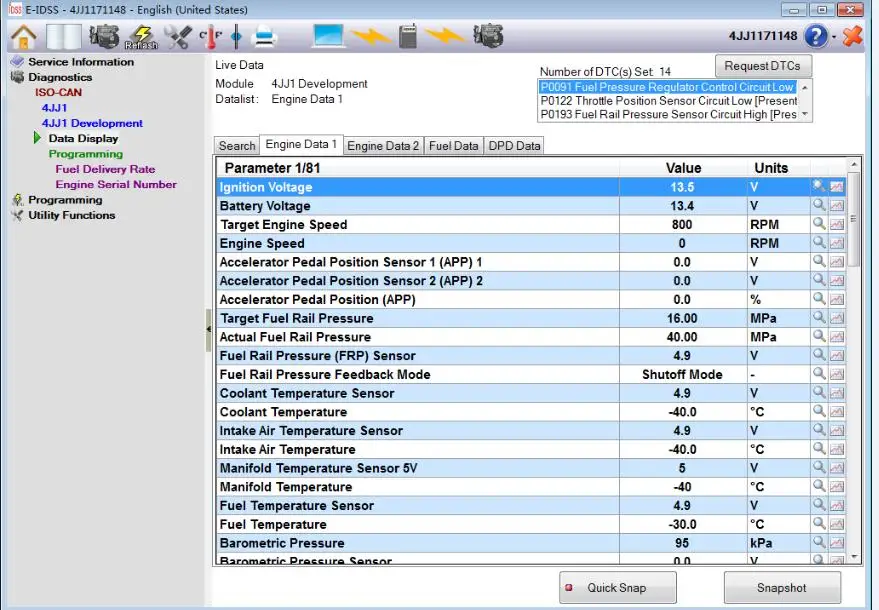Click the Quick Snap button
Screen dimensions: 879x610
click(617, 588)
